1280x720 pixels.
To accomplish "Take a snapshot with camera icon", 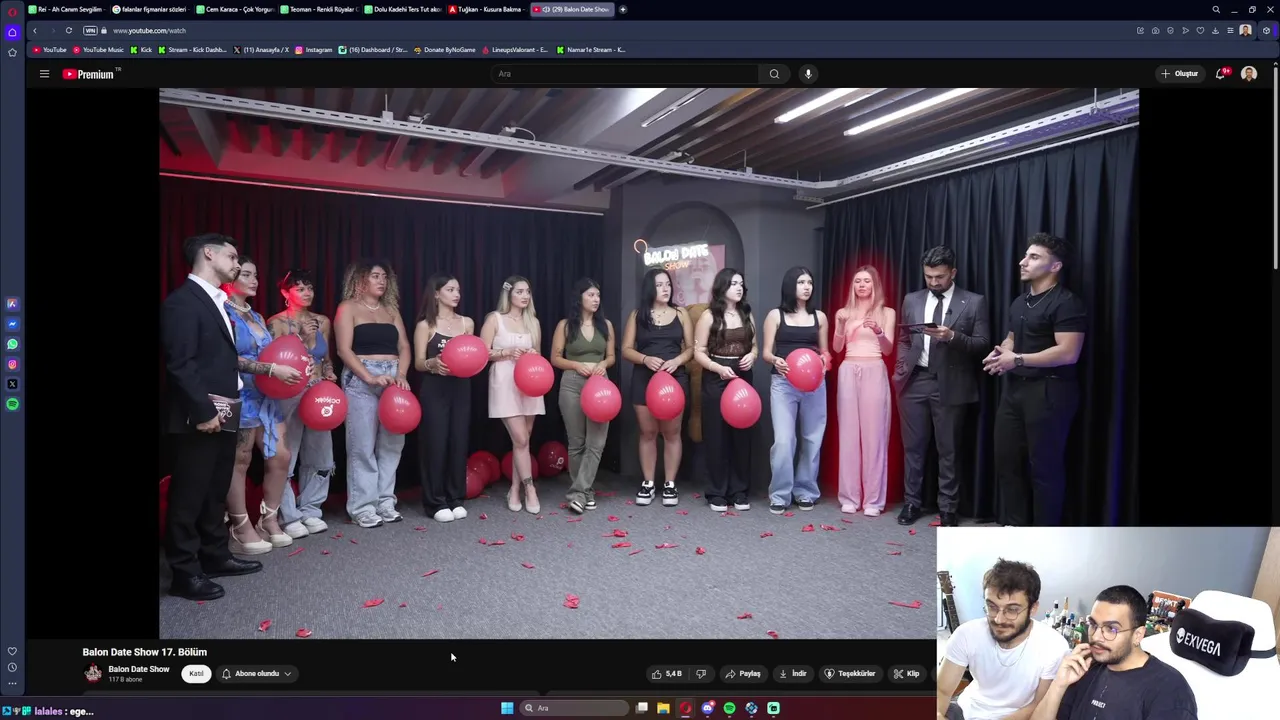I will [1155, 31].
